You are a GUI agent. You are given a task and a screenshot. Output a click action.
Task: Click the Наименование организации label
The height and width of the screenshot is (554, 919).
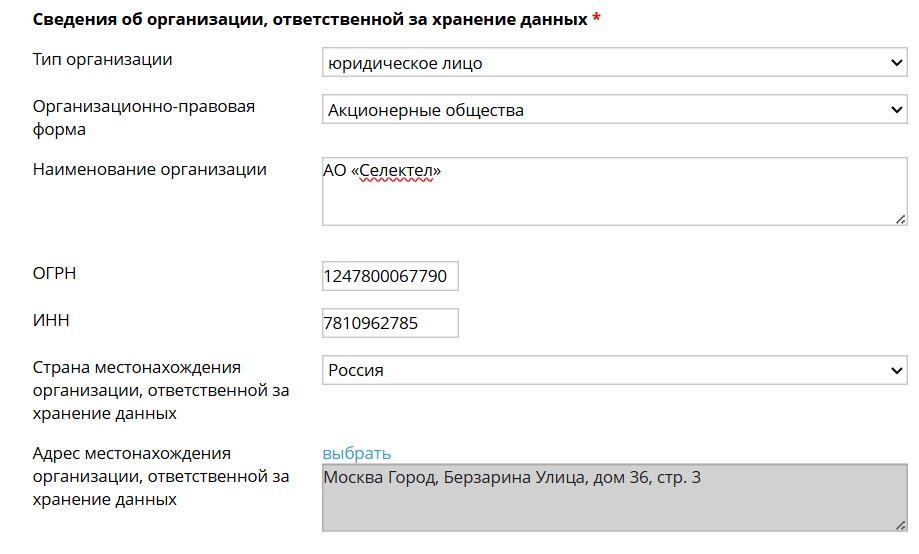coord(149,169)
